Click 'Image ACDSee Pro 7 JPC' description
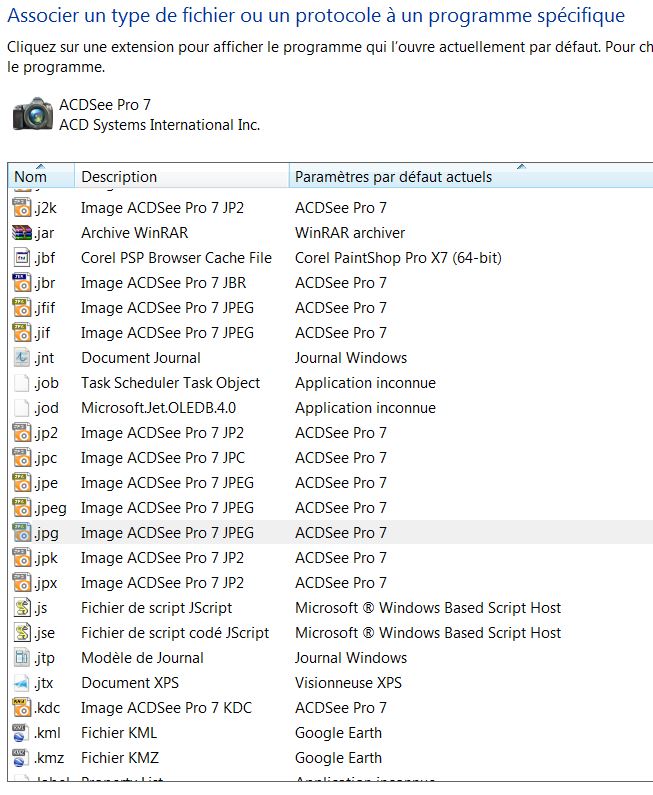653x795 pixels. 163,458
